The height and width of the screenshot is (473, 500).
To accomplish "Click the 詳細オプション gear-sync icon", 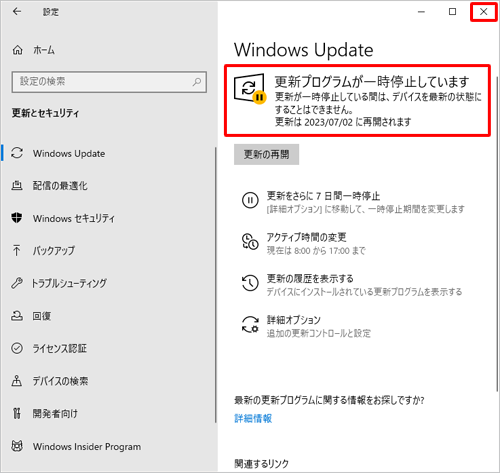I will (x=250, y=325).
